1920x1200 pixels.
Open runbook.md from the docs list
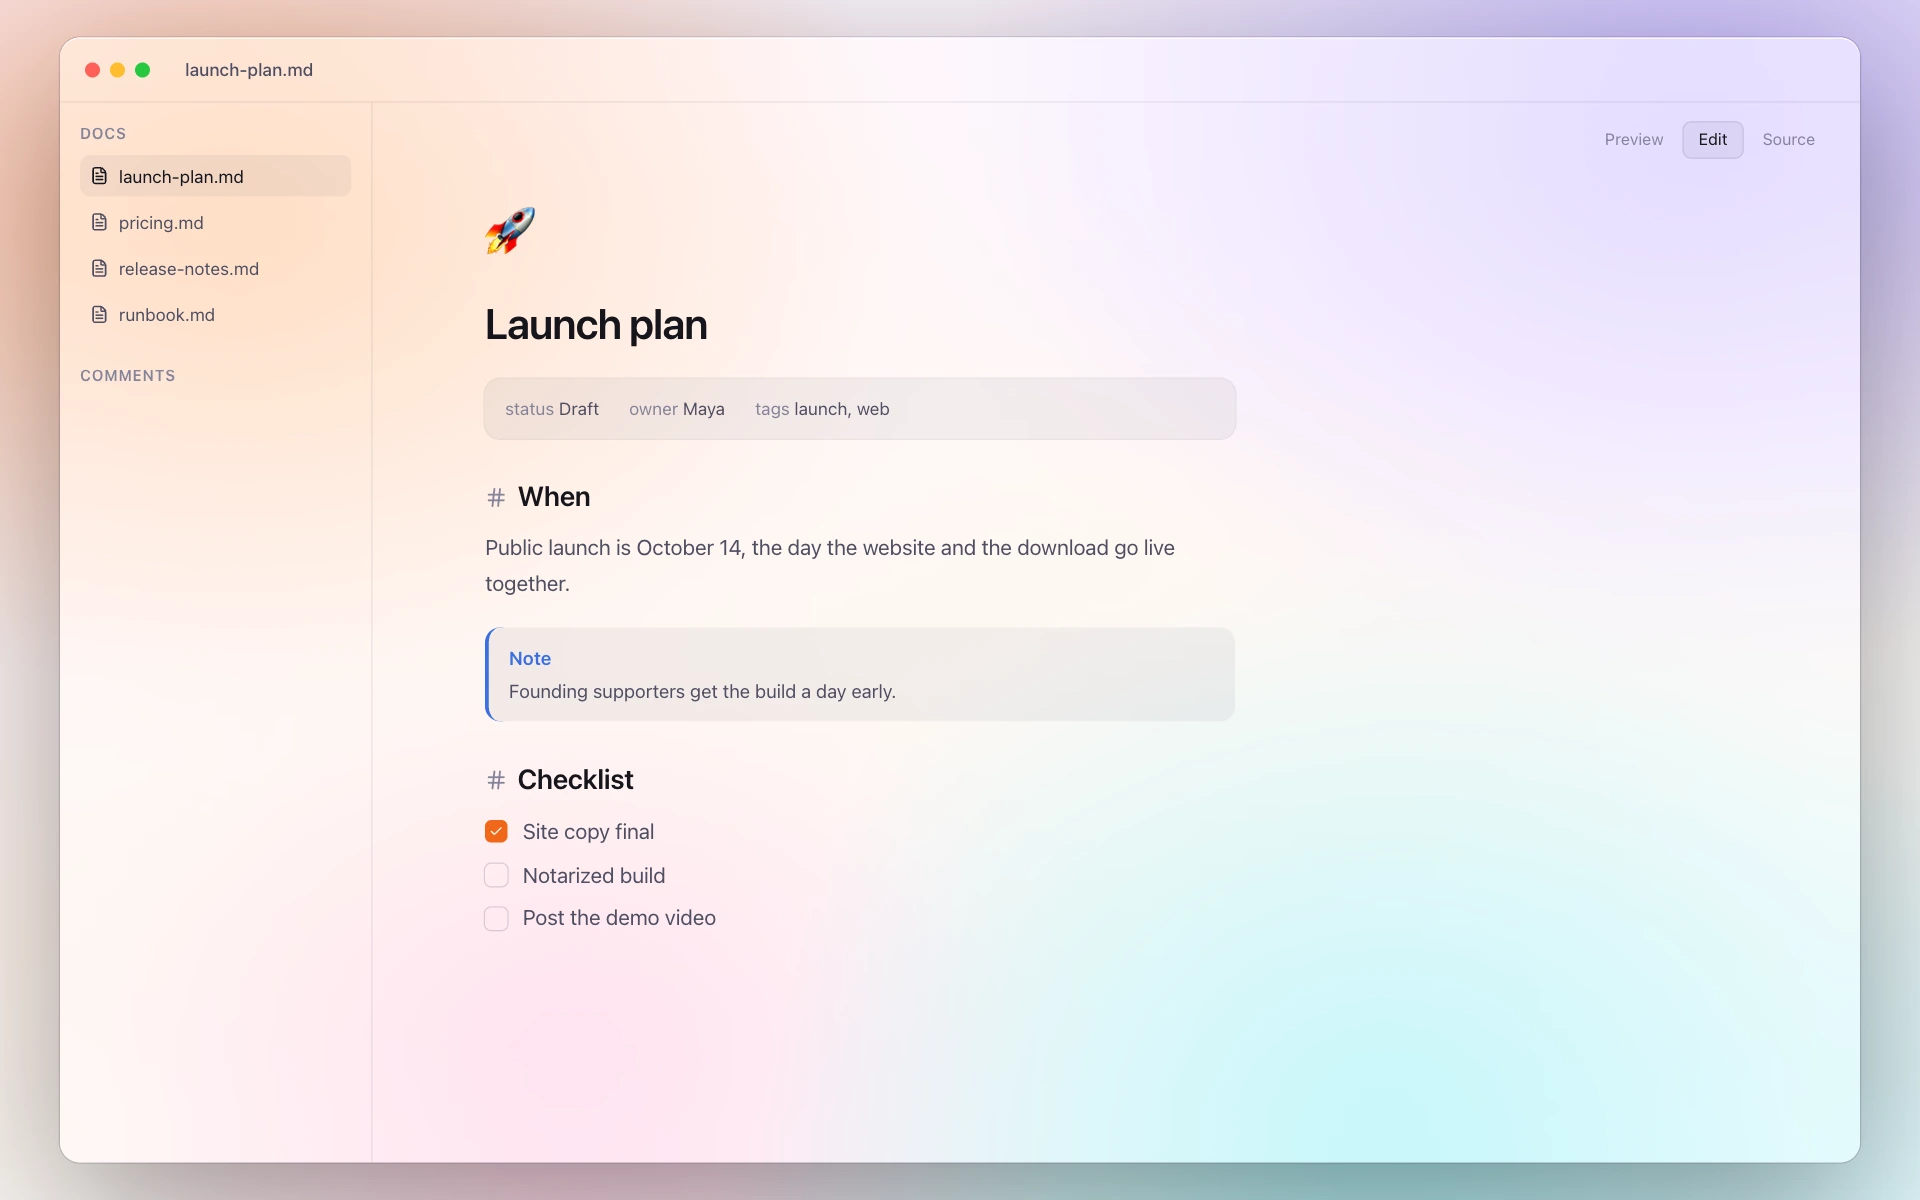[215, 314]
